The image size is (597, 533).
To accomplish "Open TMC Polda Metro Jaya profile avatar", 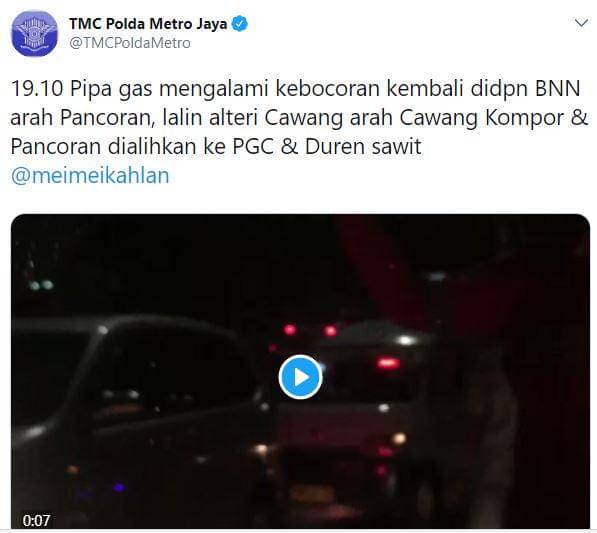I will [34, 34].
